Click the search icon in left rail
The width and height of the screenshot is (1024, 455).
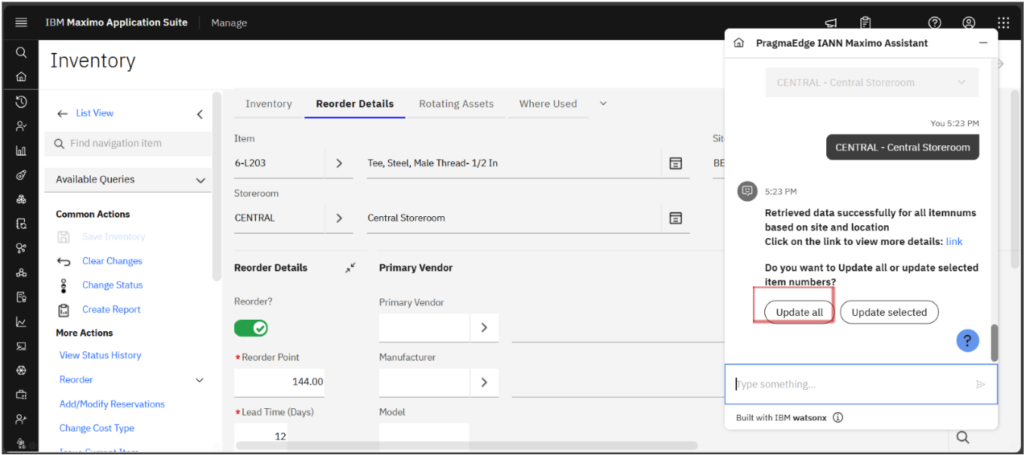[21, 53]
